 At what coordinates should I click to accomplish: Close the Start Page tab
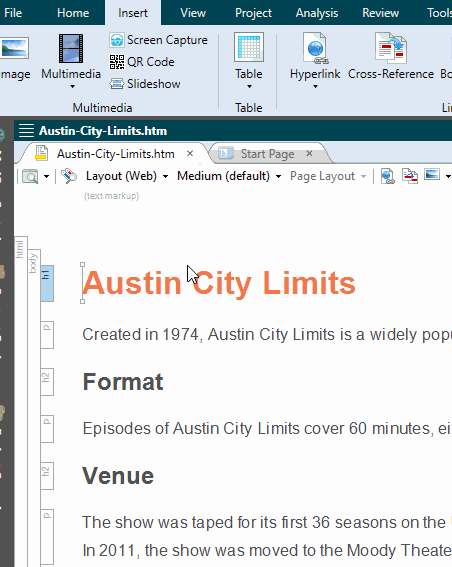tap(309, 154)
